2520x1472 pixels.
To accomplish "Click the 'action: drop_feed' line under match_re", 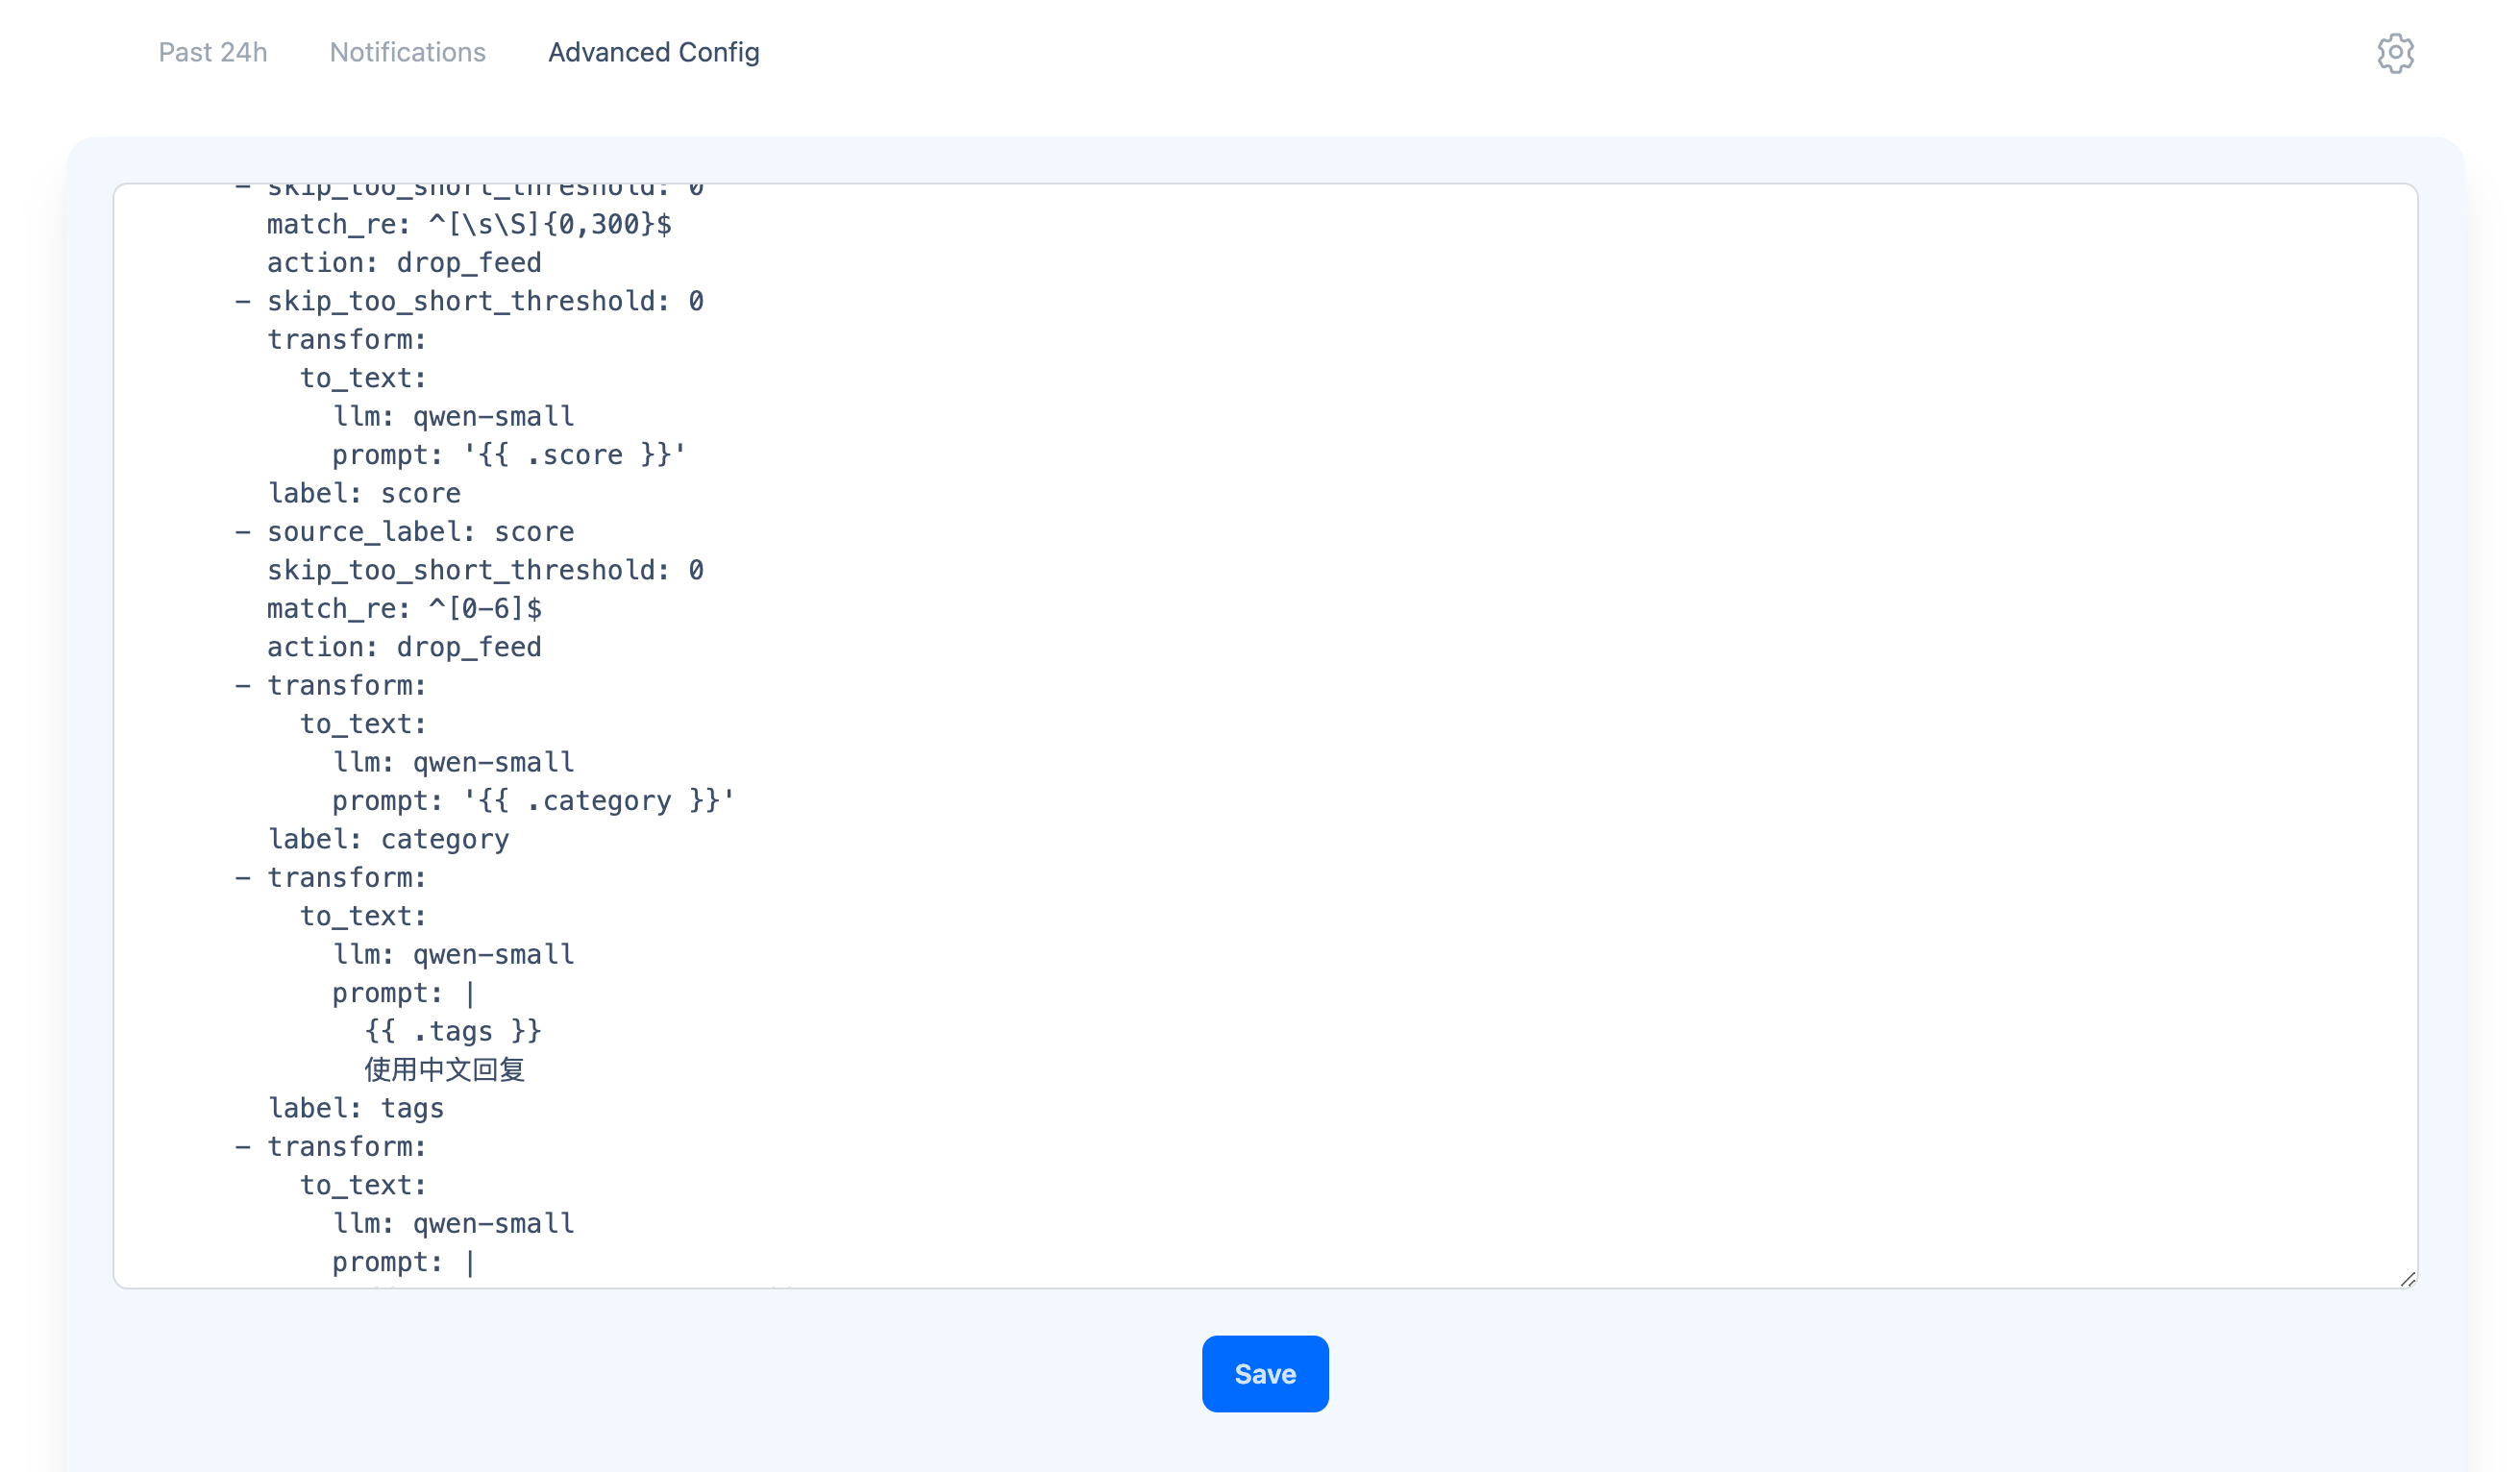I will click(403, 262).
